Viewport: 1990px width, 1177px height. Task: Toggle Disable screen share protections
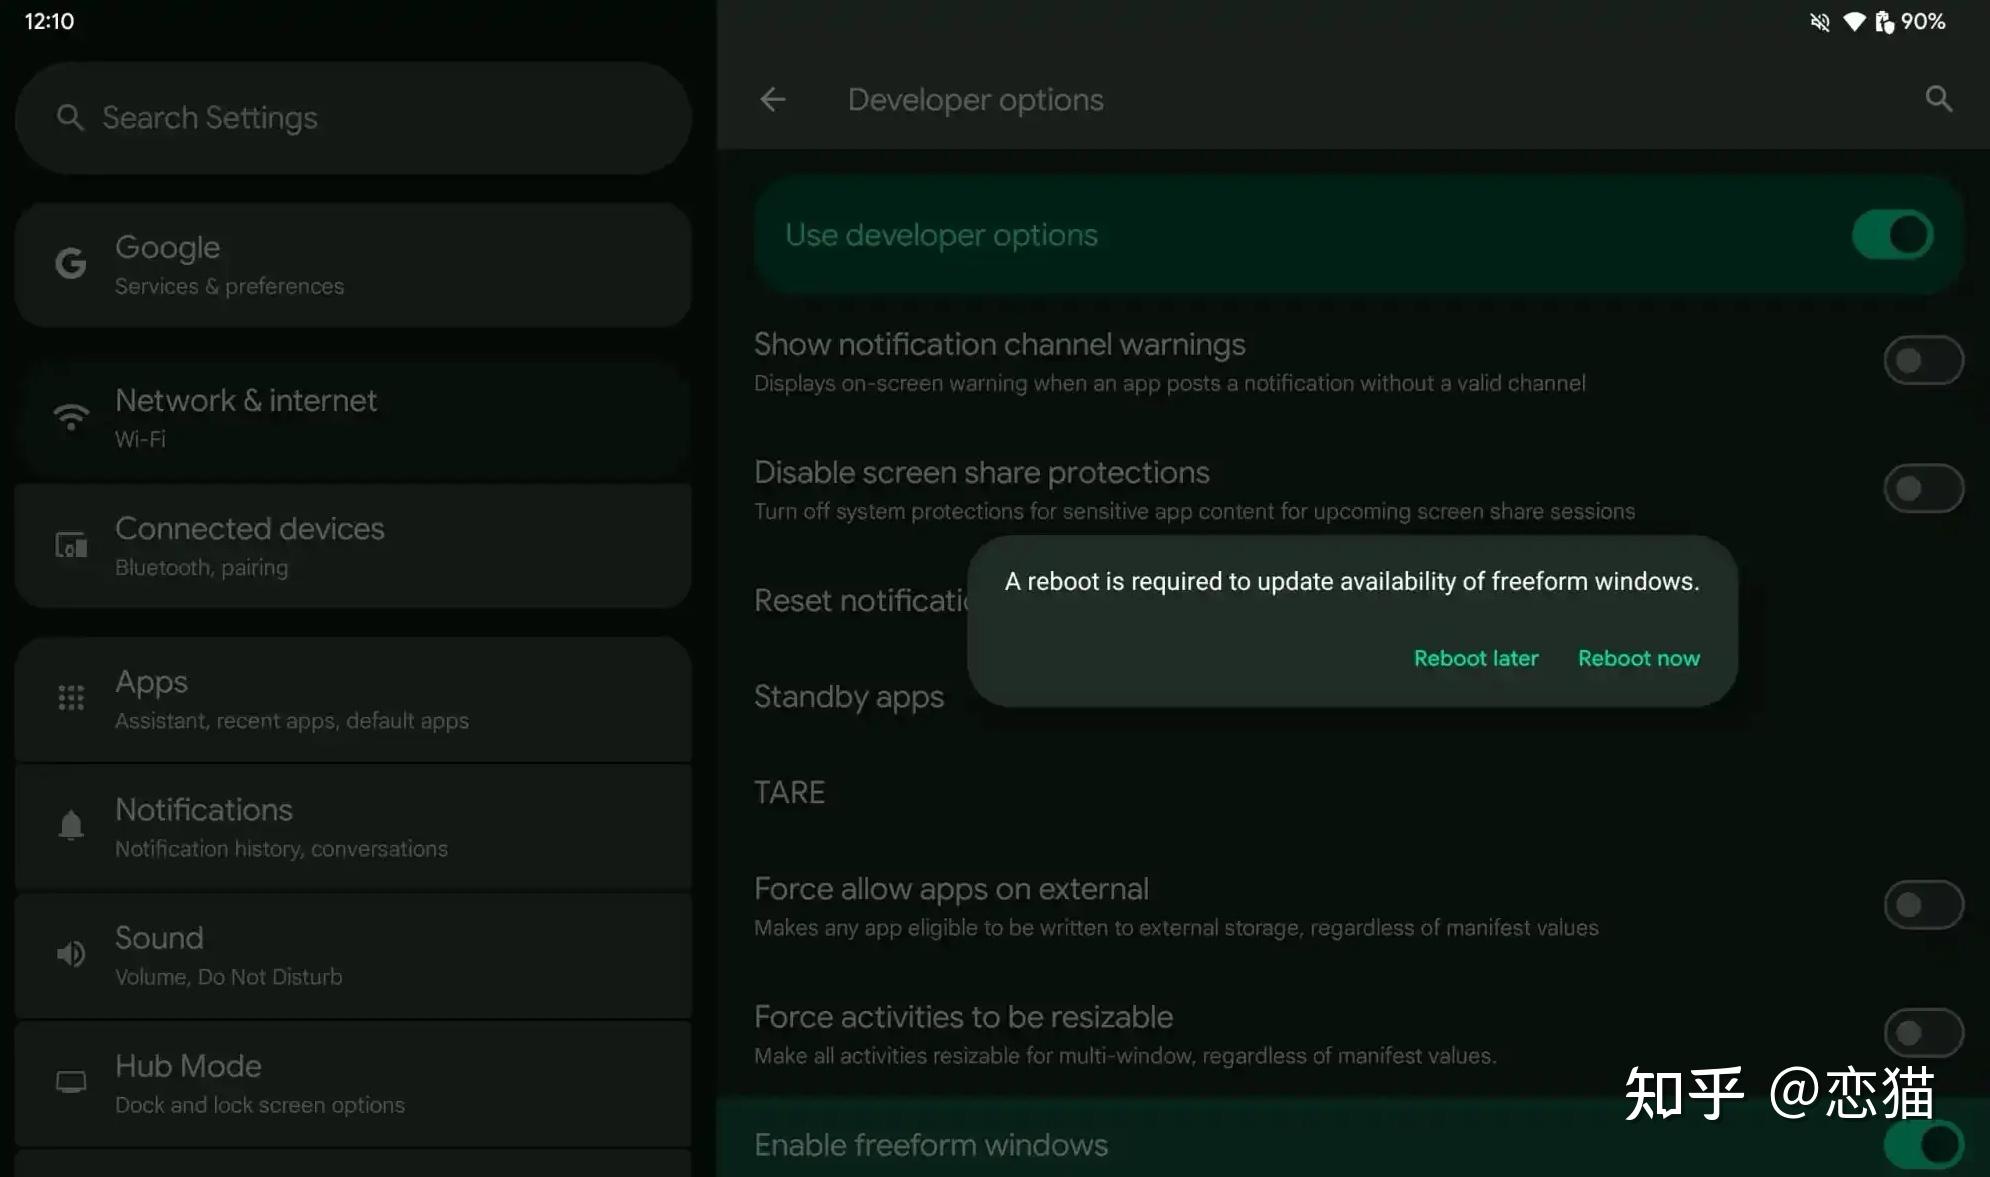[x=1924, y=488]
